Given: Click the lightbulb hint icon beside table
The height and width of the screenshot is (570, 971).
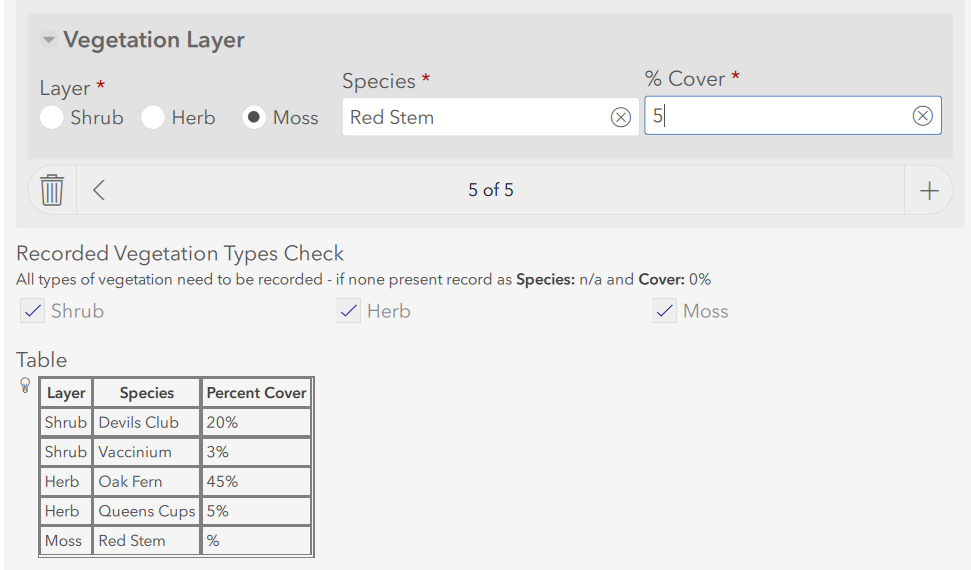Looking at the screenshot, I should tap(25, 386).
